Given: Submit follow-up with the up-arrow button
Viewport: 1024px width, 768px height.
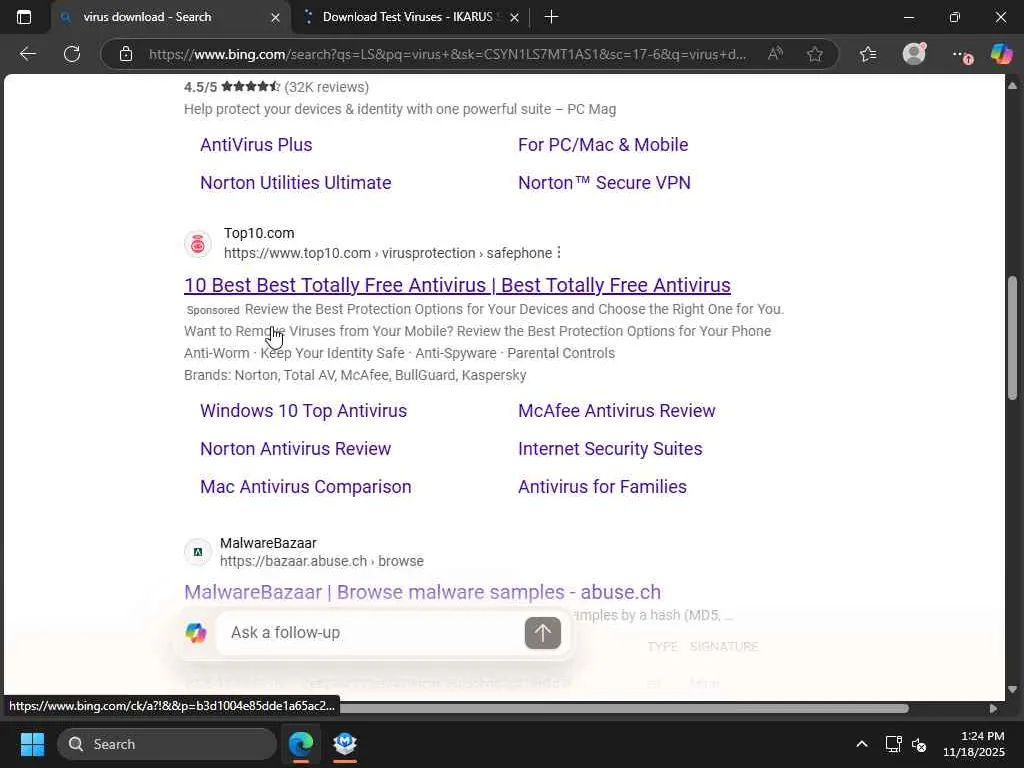Looking at the screenshot, I should 543,633.
